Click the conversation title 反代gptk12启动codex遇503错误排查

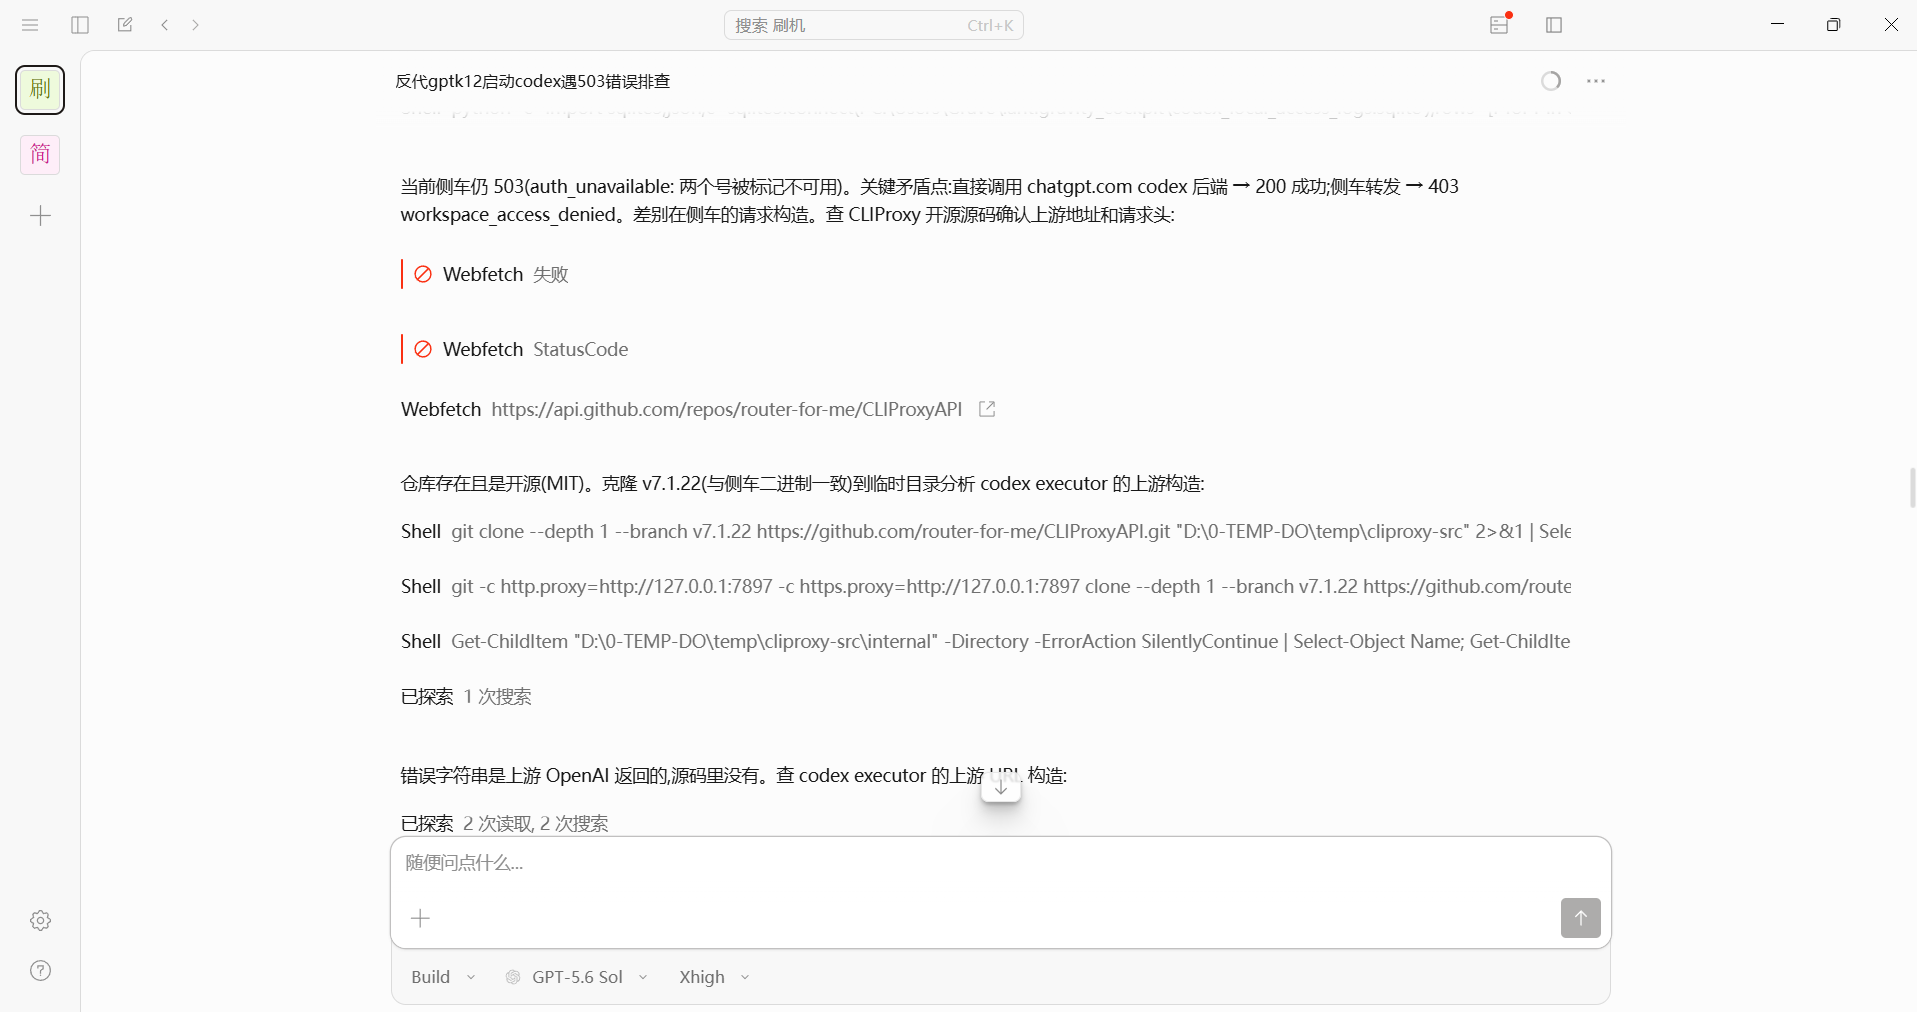532,81
